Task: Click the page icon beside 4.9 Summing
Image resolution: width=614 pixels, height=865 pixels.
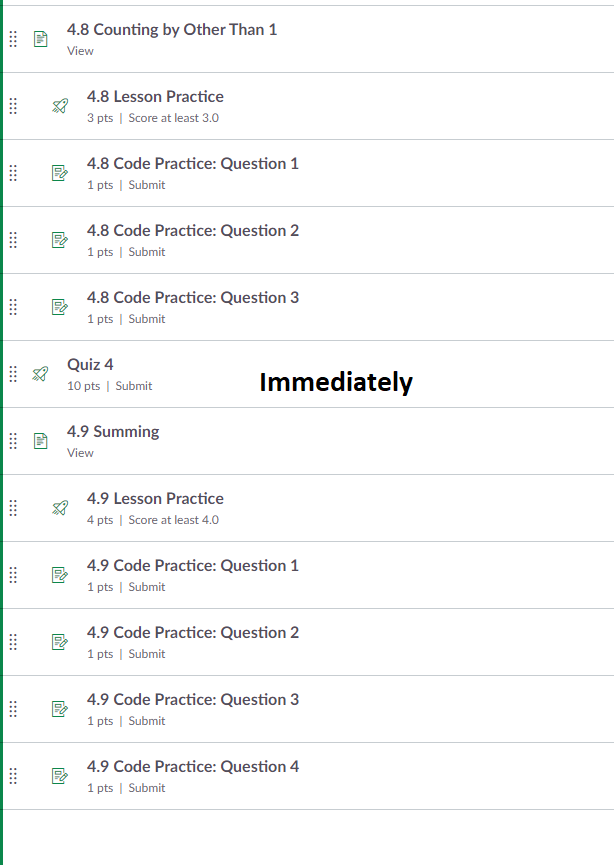Action: 40,441
